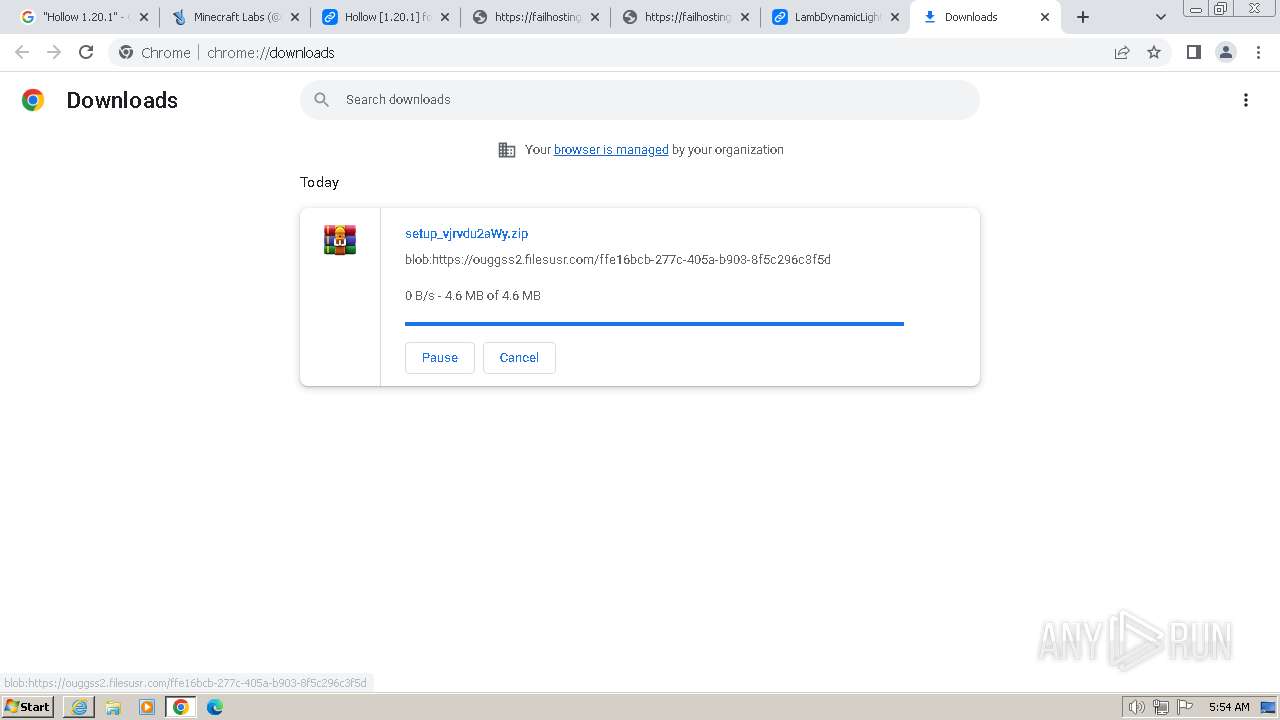The width and height of the screenshot is (1280, 720).
Task: Click the volume speaker tray icon
Action: point(1137,707)
